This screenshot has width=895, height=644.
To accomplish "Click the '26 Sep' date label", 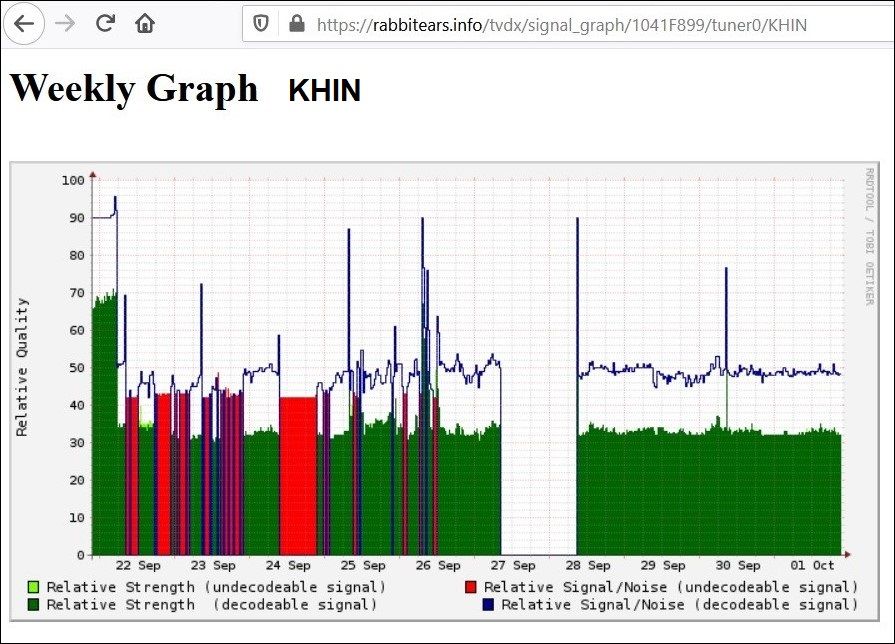I will [x=438, y=565].
